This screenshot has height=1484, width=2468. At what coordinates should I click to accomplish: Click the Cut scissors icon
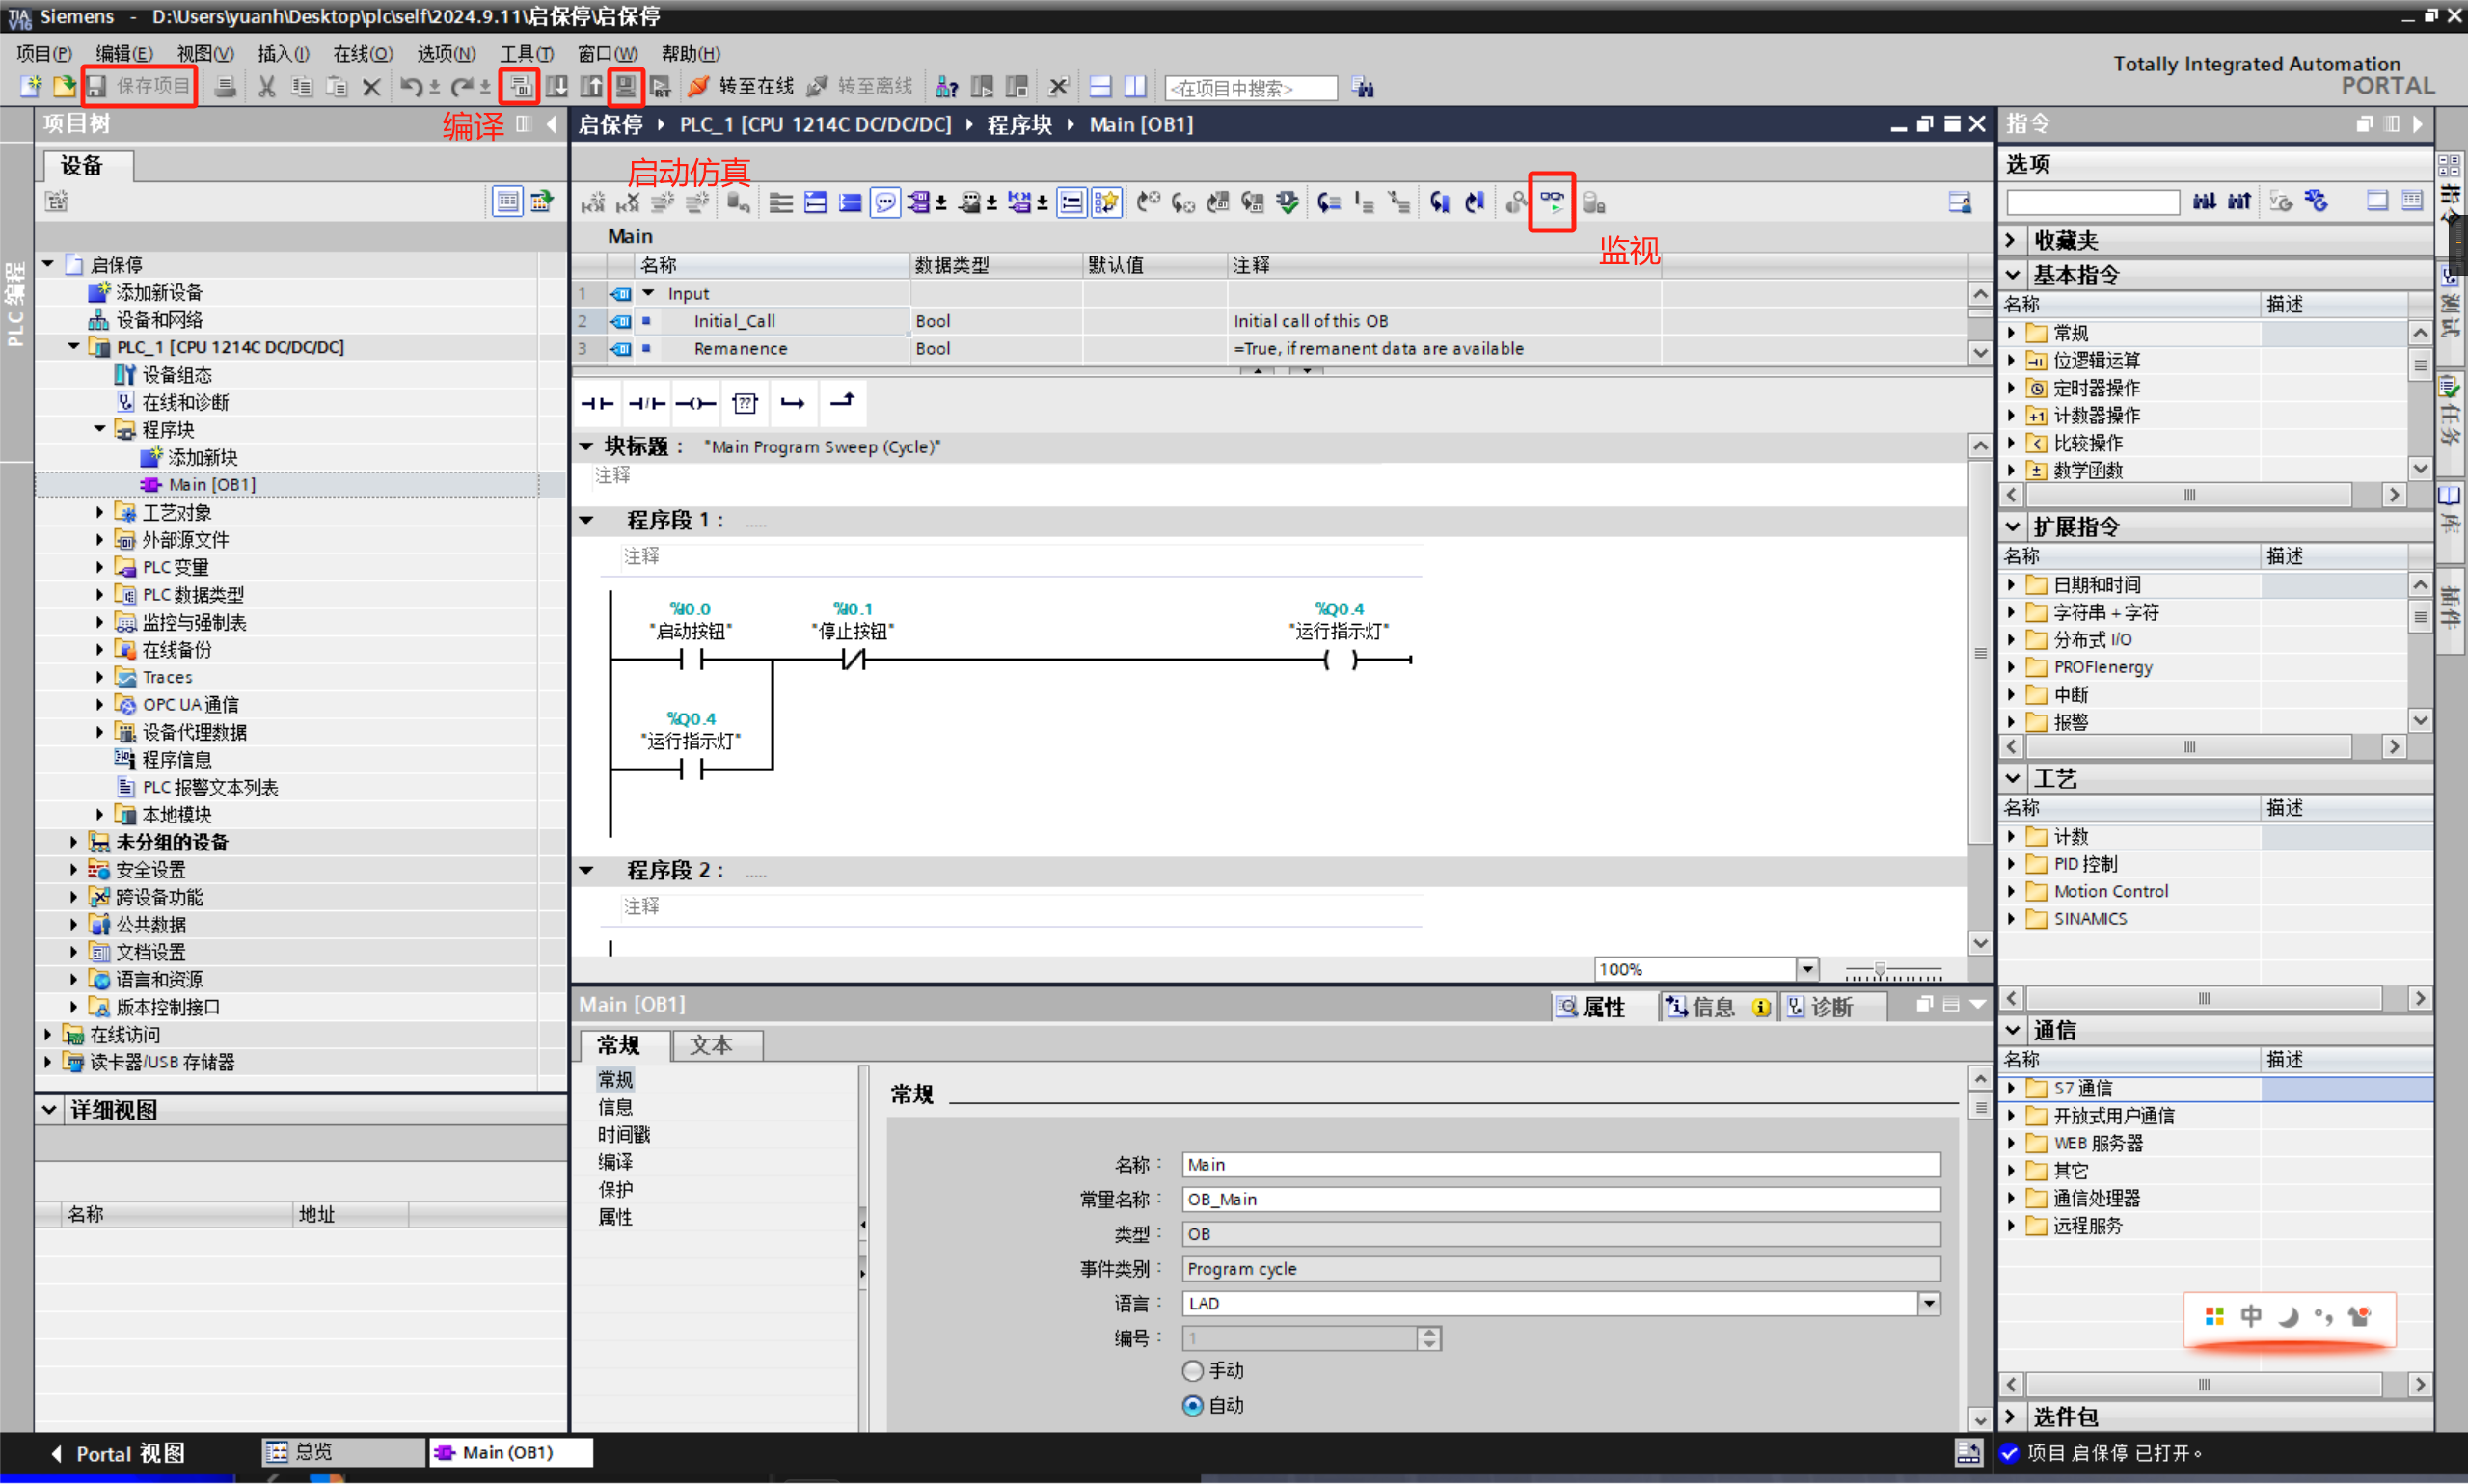[x=267, y=87]
